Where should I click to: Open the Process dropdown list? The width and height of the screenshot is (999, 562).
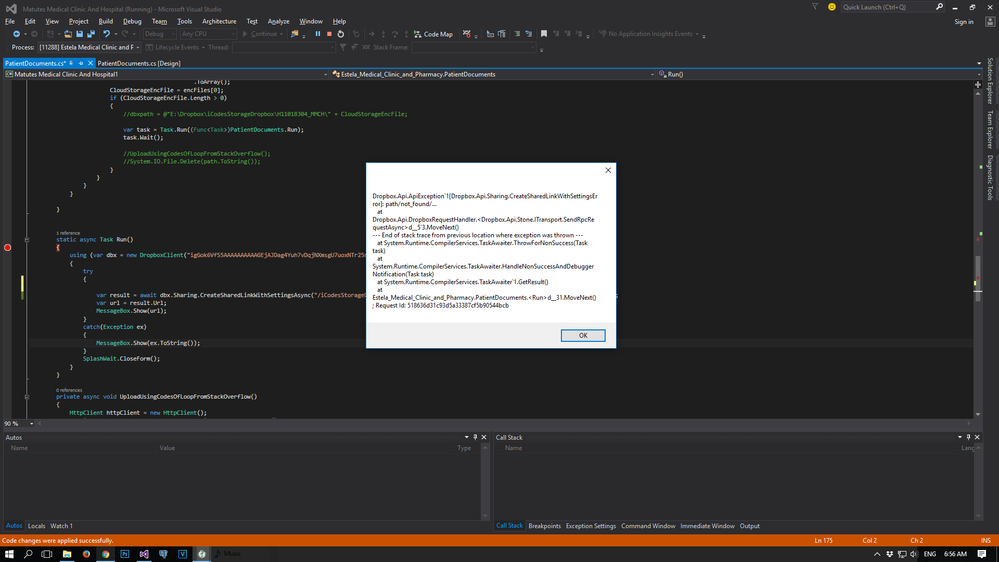pyautogui.click(x=137, y=47)
